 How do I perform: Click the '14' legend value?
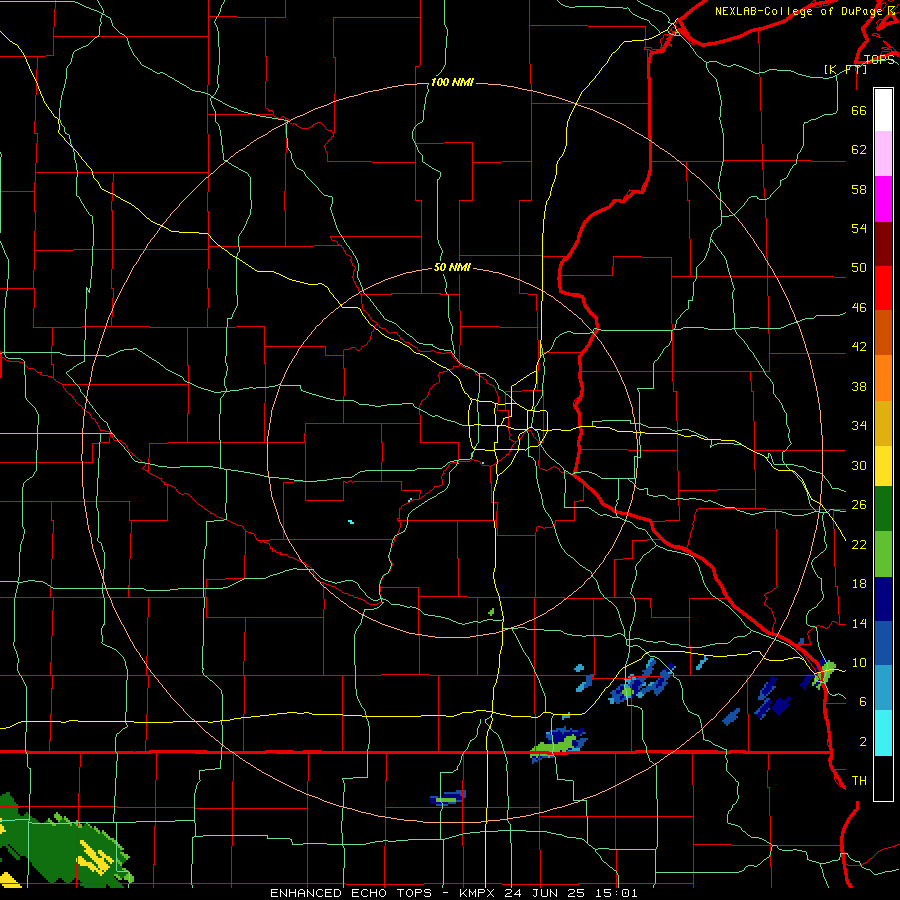tap(859, 623)
